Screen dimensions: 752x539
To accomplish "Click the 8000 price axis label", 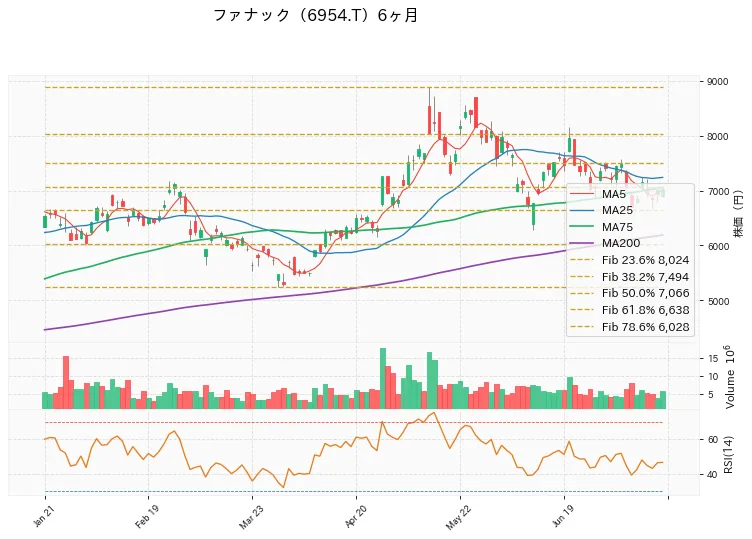I will point(717,137).
